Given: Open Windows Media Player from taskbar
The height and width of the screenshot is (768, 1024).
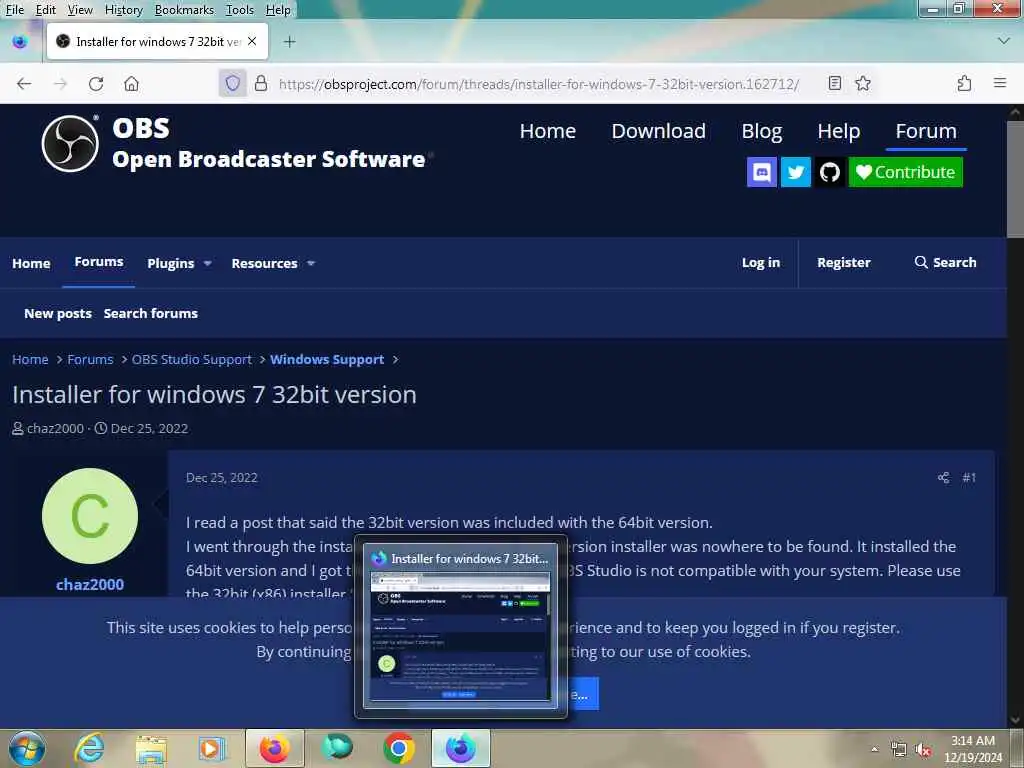Looking at the screenshot, I should click(212, 748).
